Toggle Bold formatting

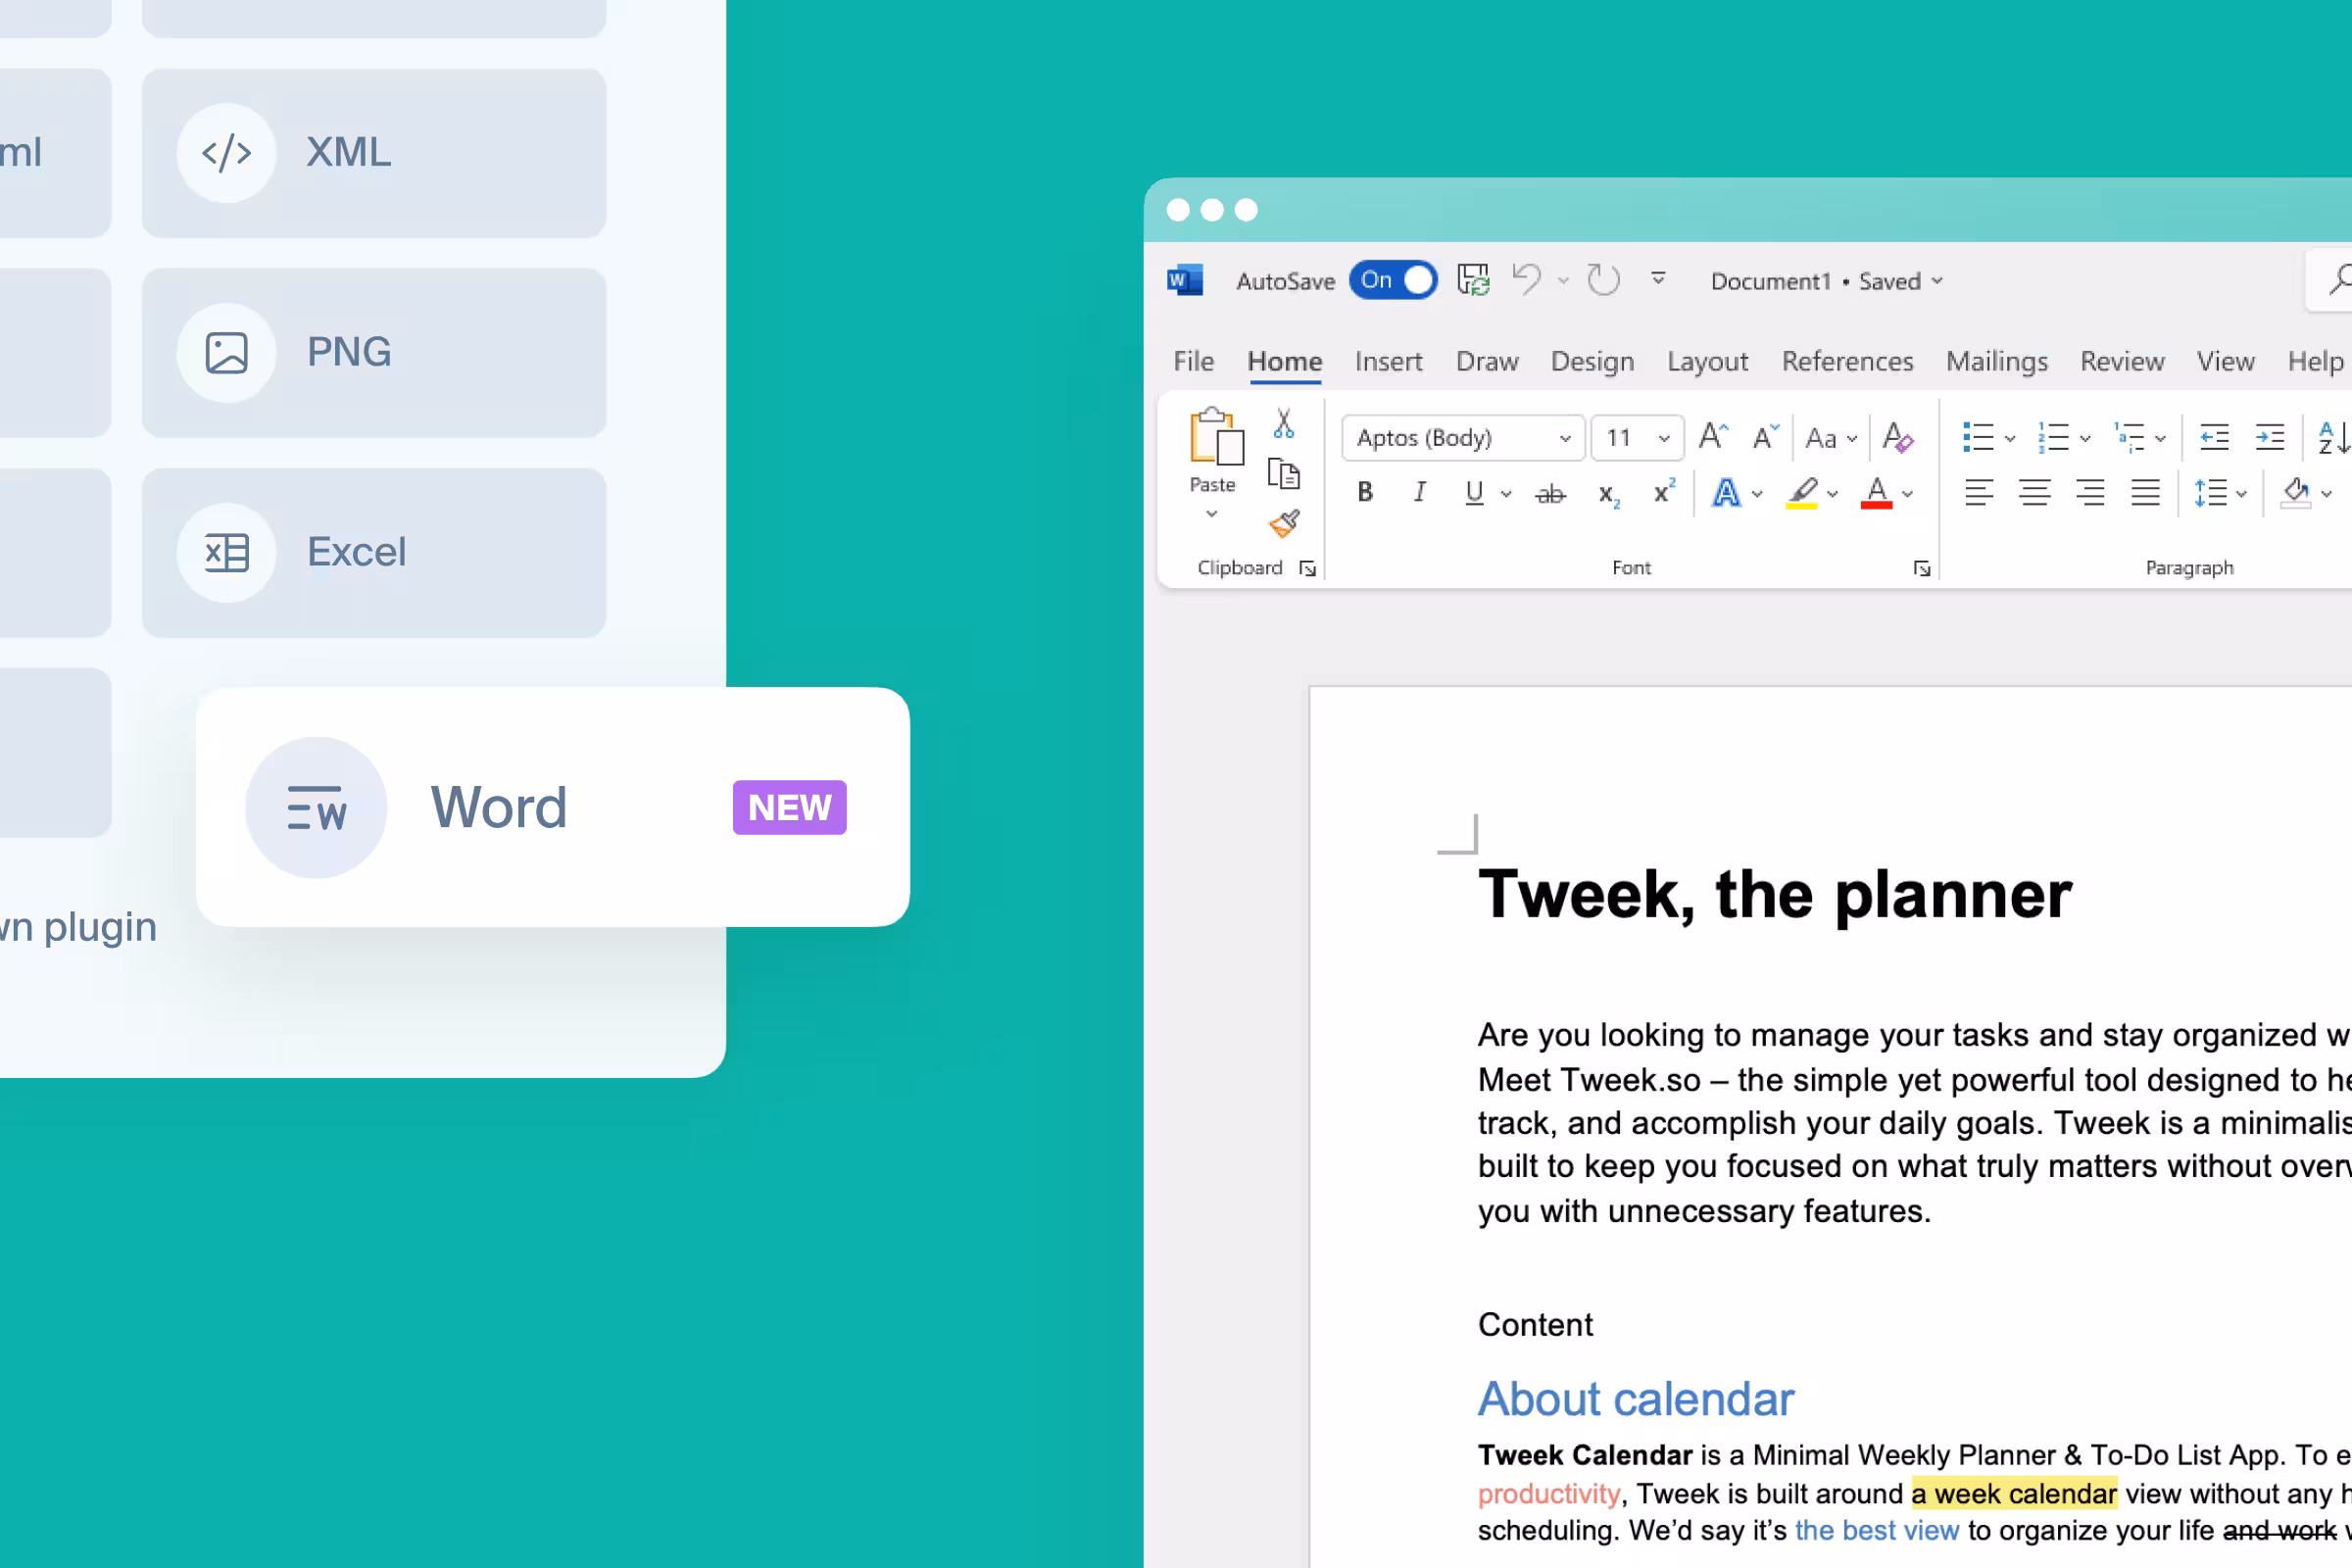1365,492
